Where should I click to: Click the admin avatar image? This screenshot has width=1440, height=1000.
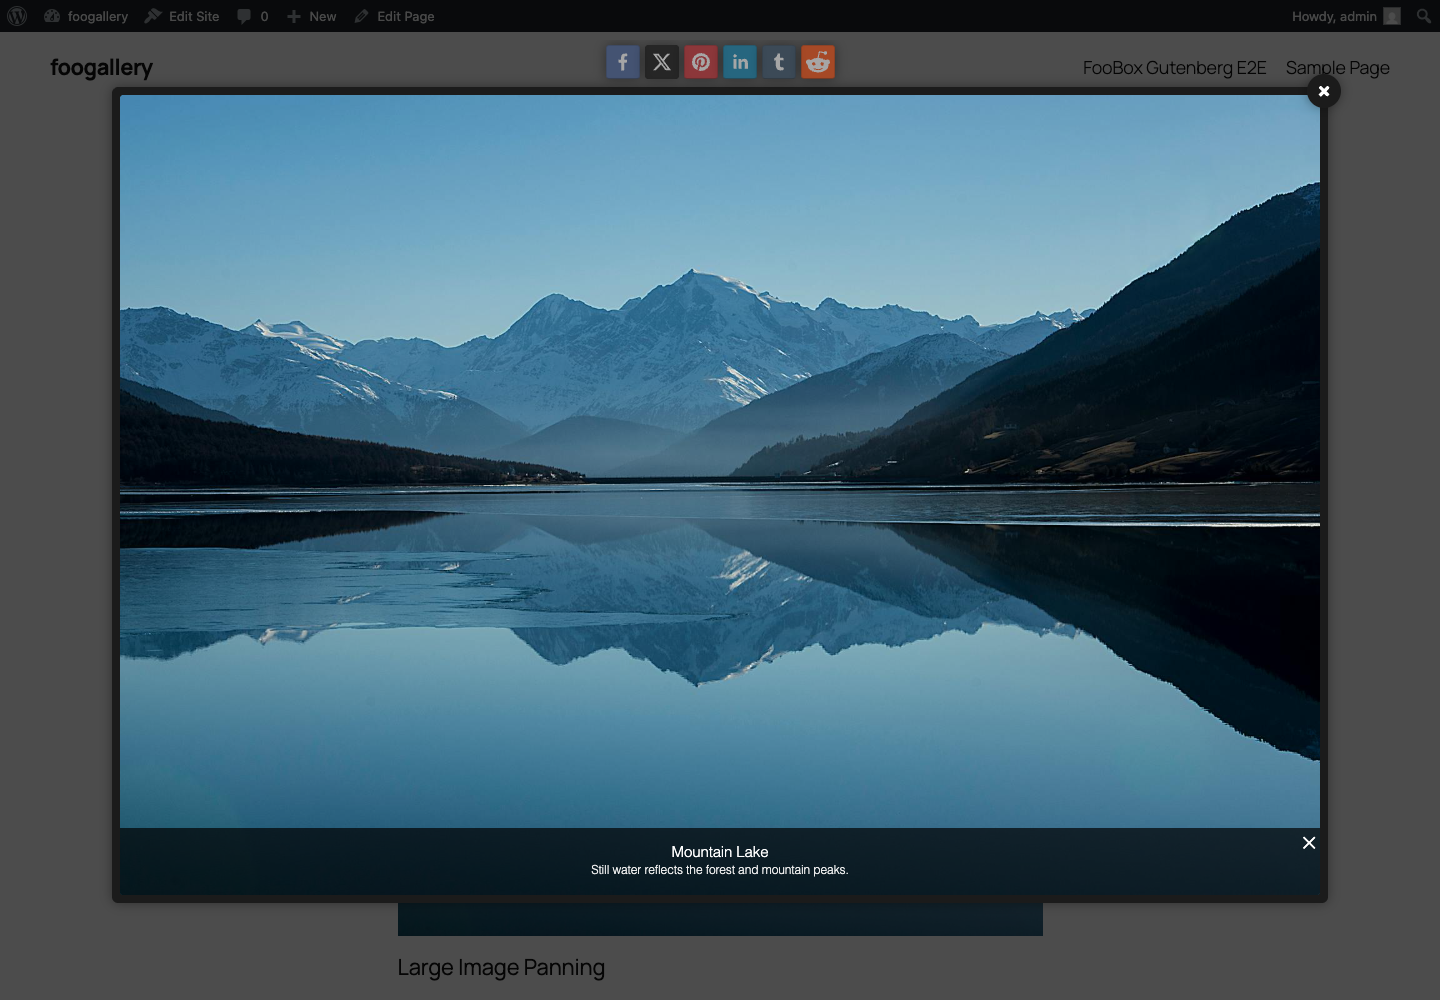pyautogui.click(x=1392, y=16)
